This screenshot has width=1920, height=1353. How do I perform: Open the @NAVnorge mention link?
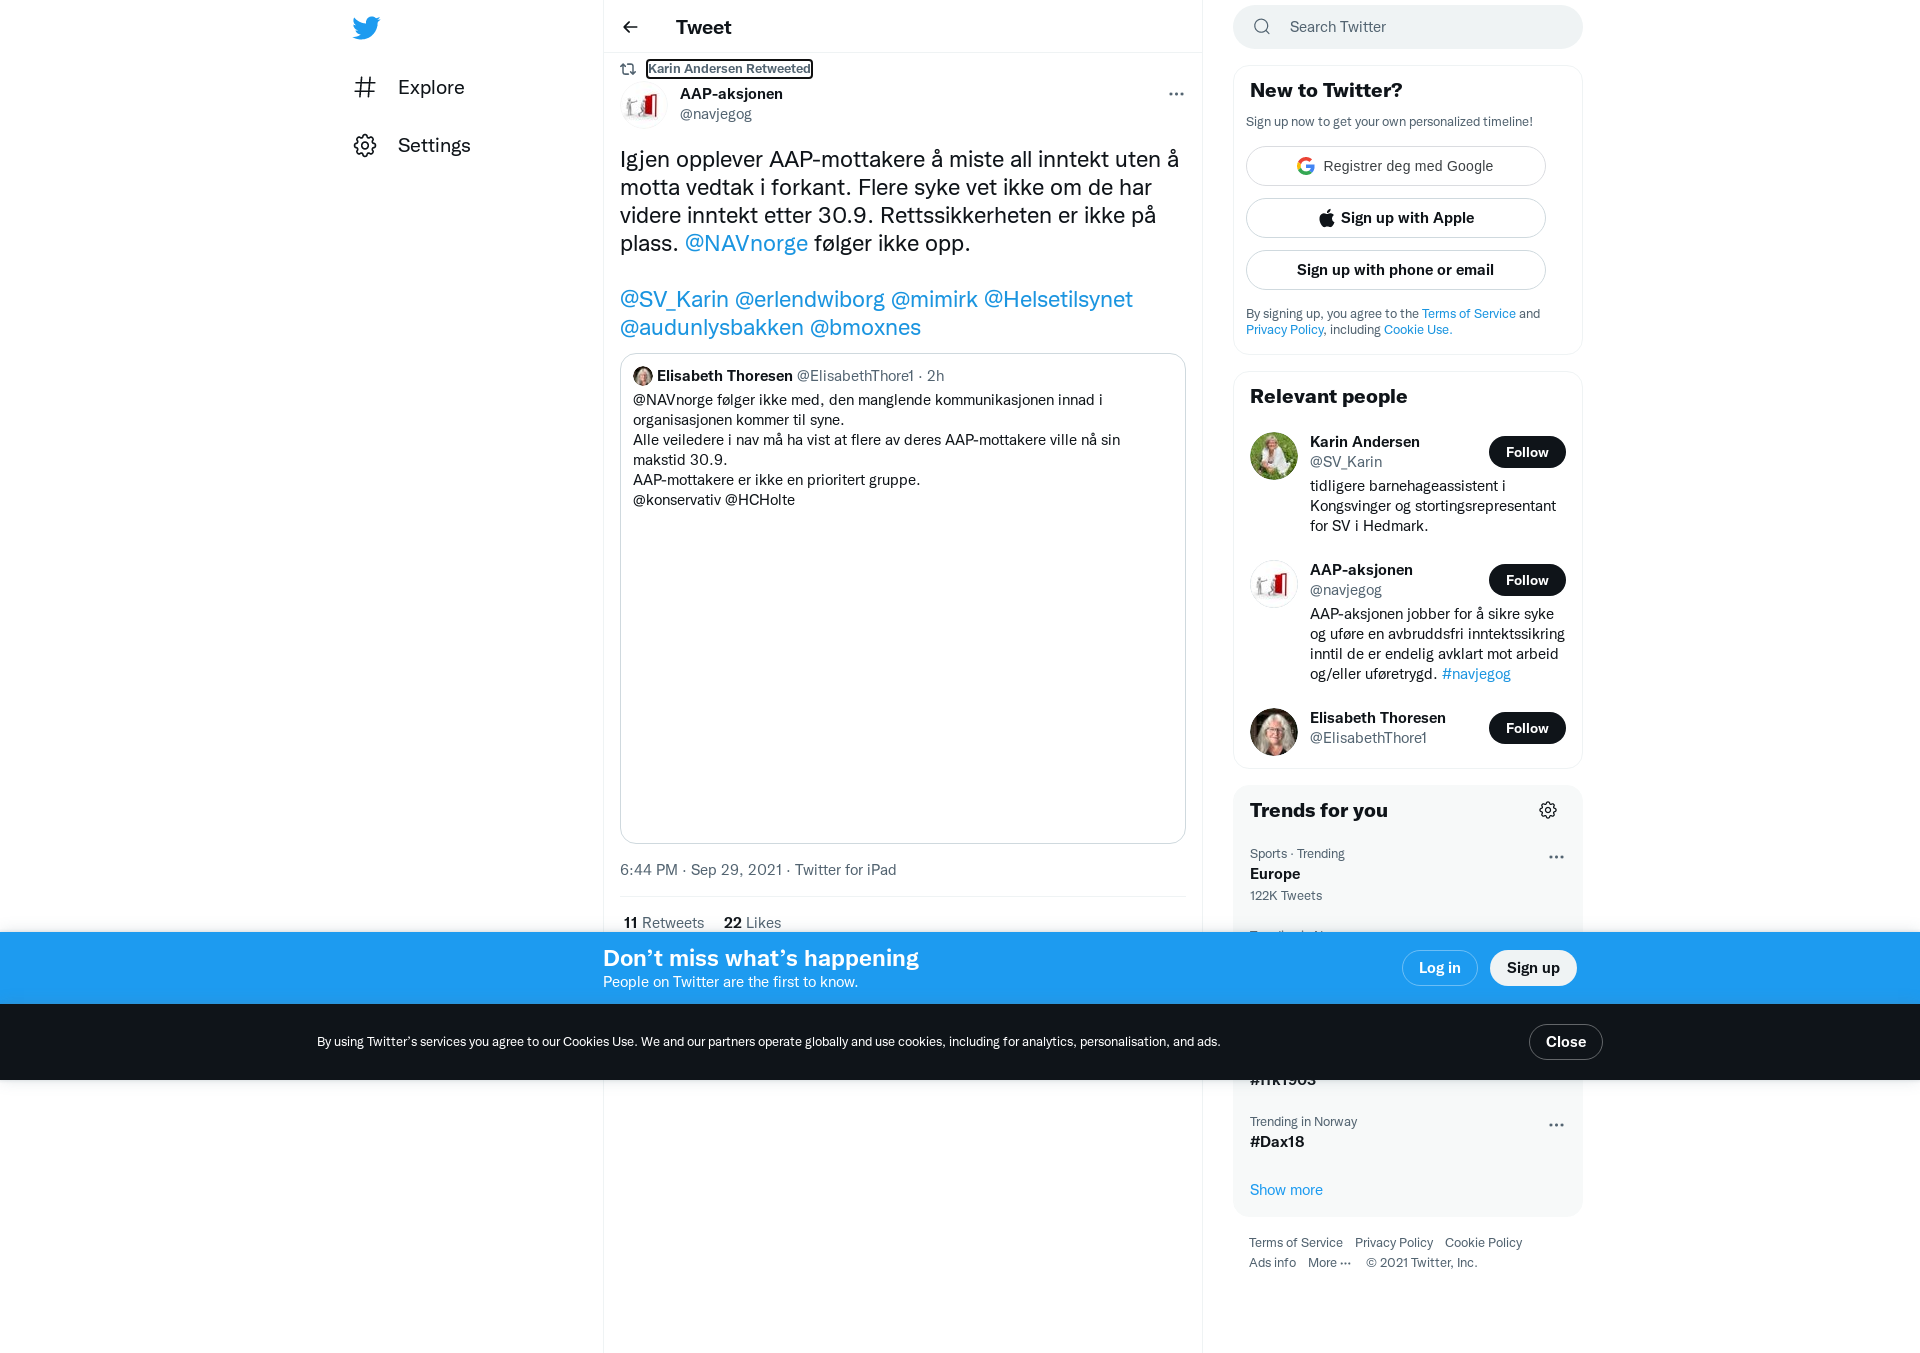click(746, 244)
